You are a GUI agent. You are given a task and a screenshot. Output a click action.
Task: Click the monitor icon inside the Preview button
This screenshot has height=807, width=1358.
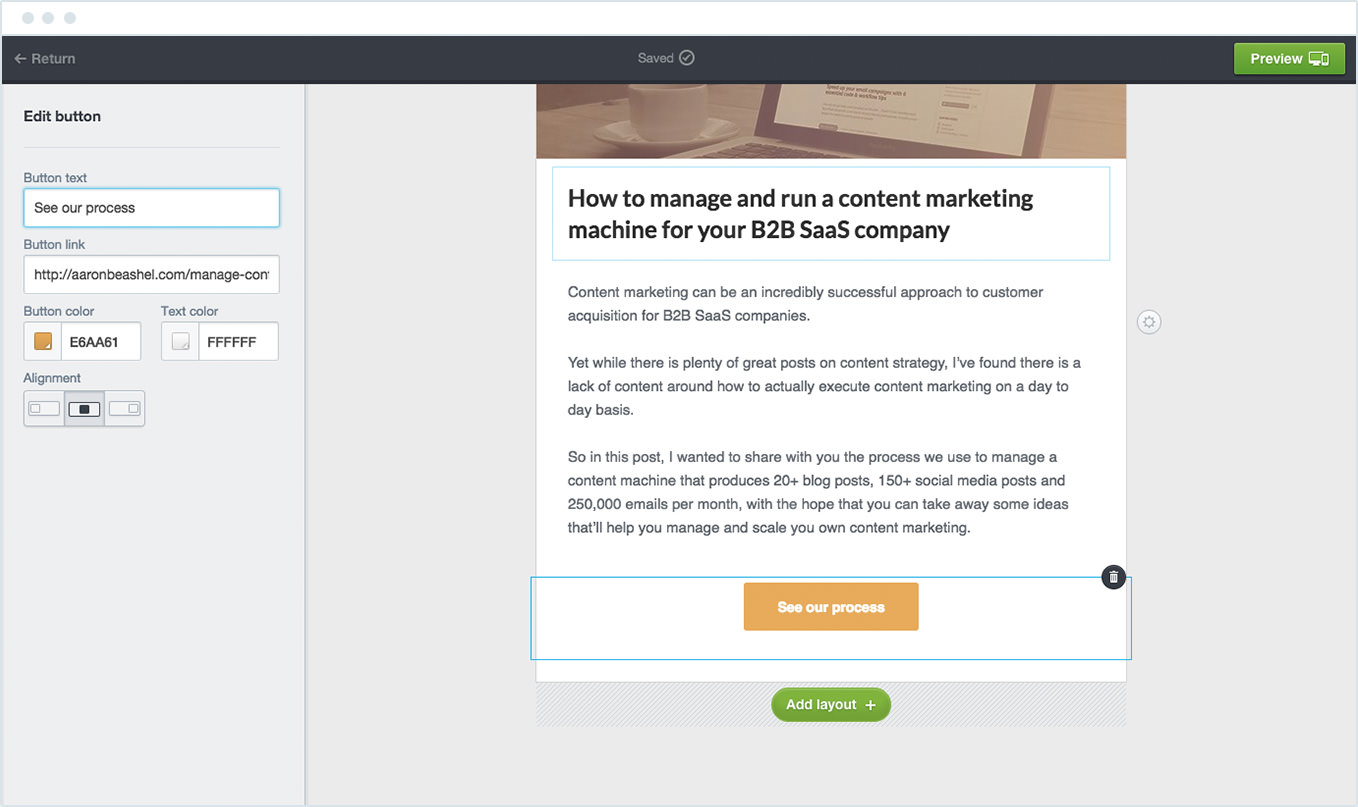coord(1317,58)
